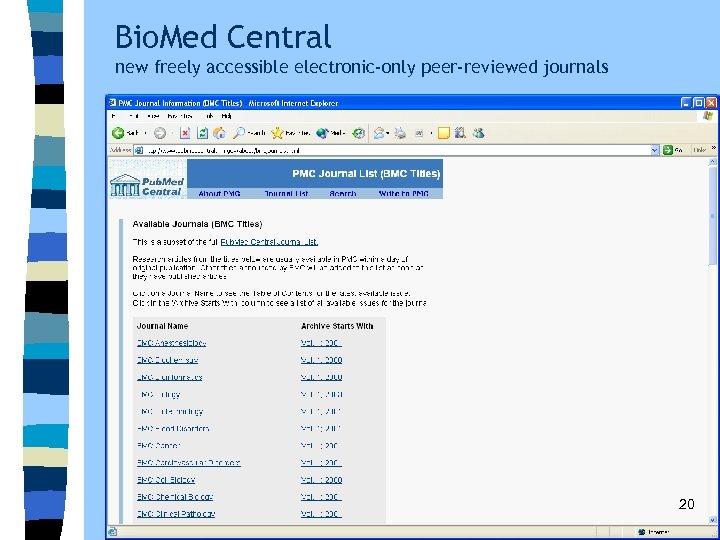This screenshot has height=540, width=720.
Task: Click the page scrollbar down arrow
Action: pos(713,520)
